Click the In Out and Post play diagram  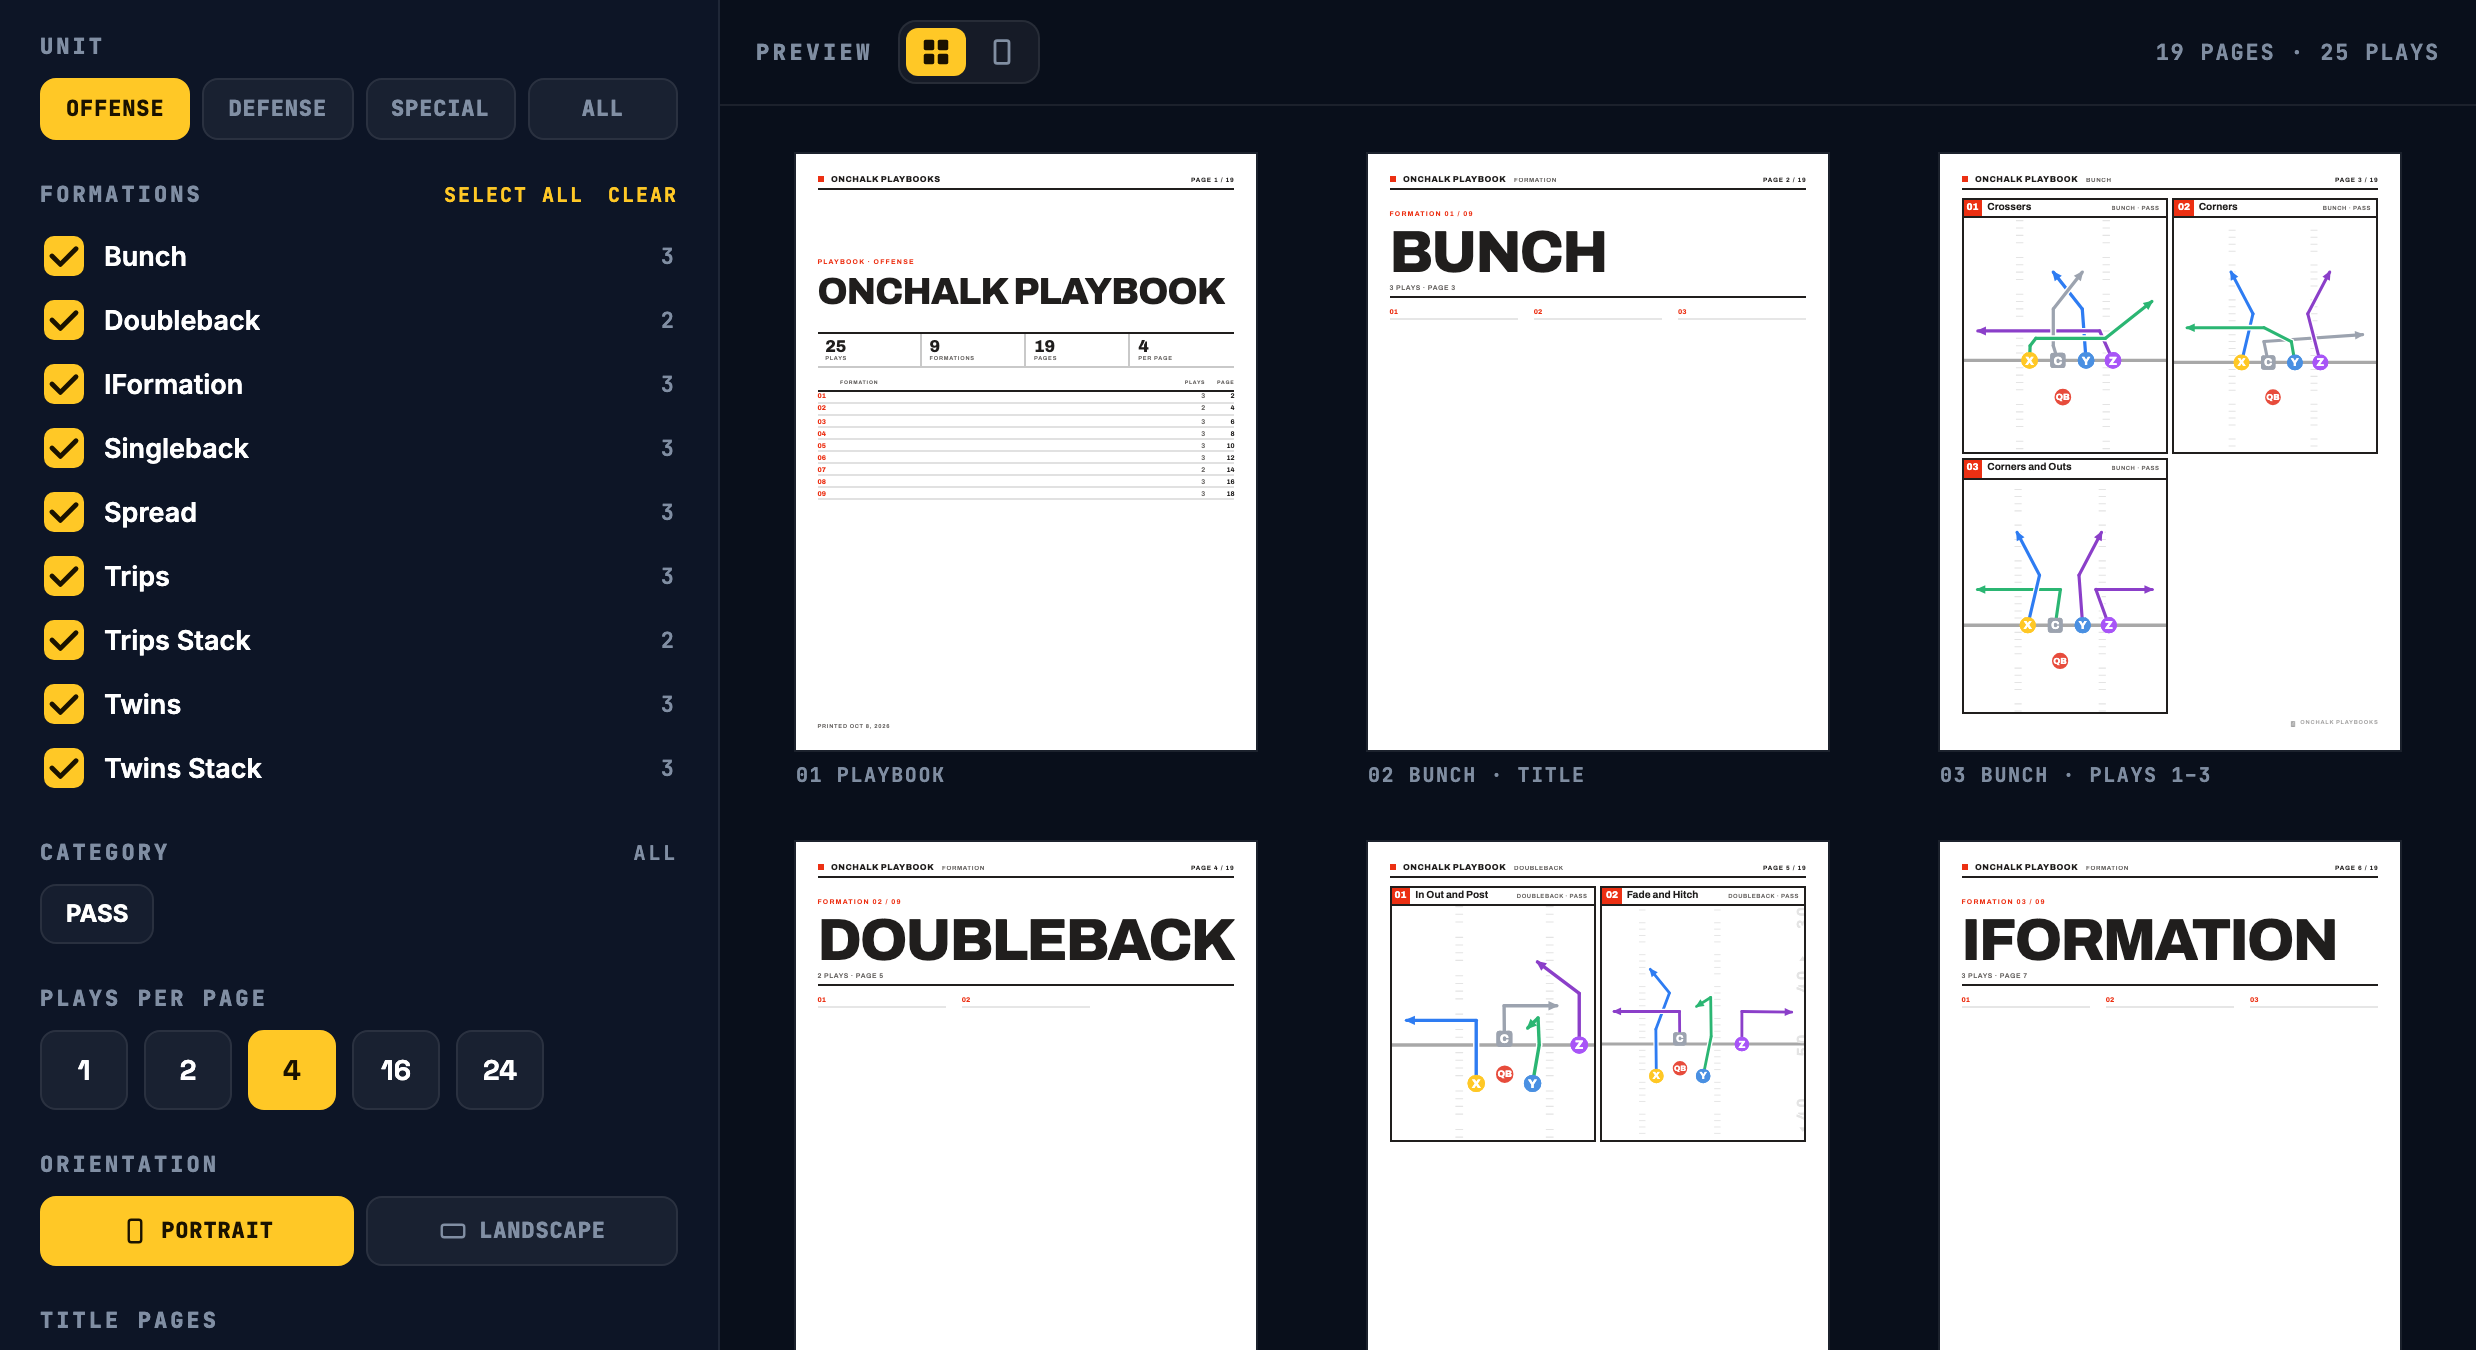pyautogui.click(x=1493, y=1014)
